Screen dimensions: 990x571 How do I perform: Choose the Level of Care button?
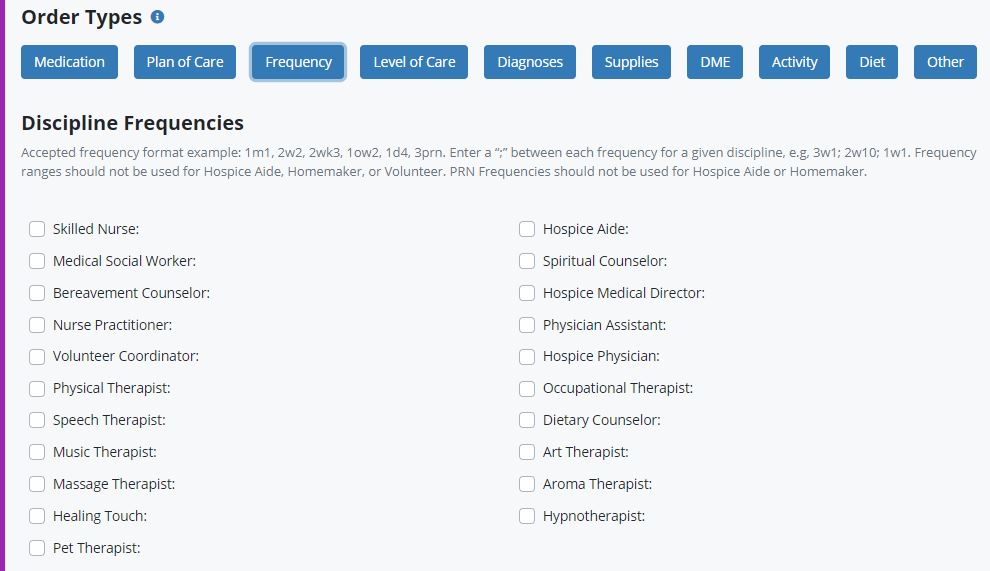414,62
